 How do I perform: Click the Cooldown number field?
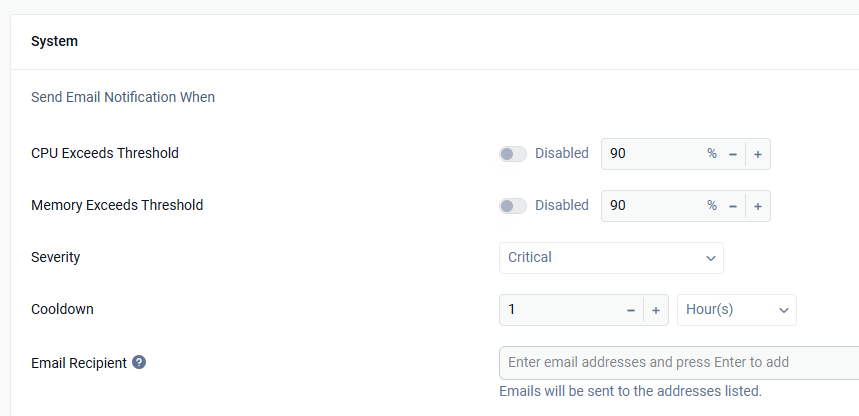tap(559, 310)
